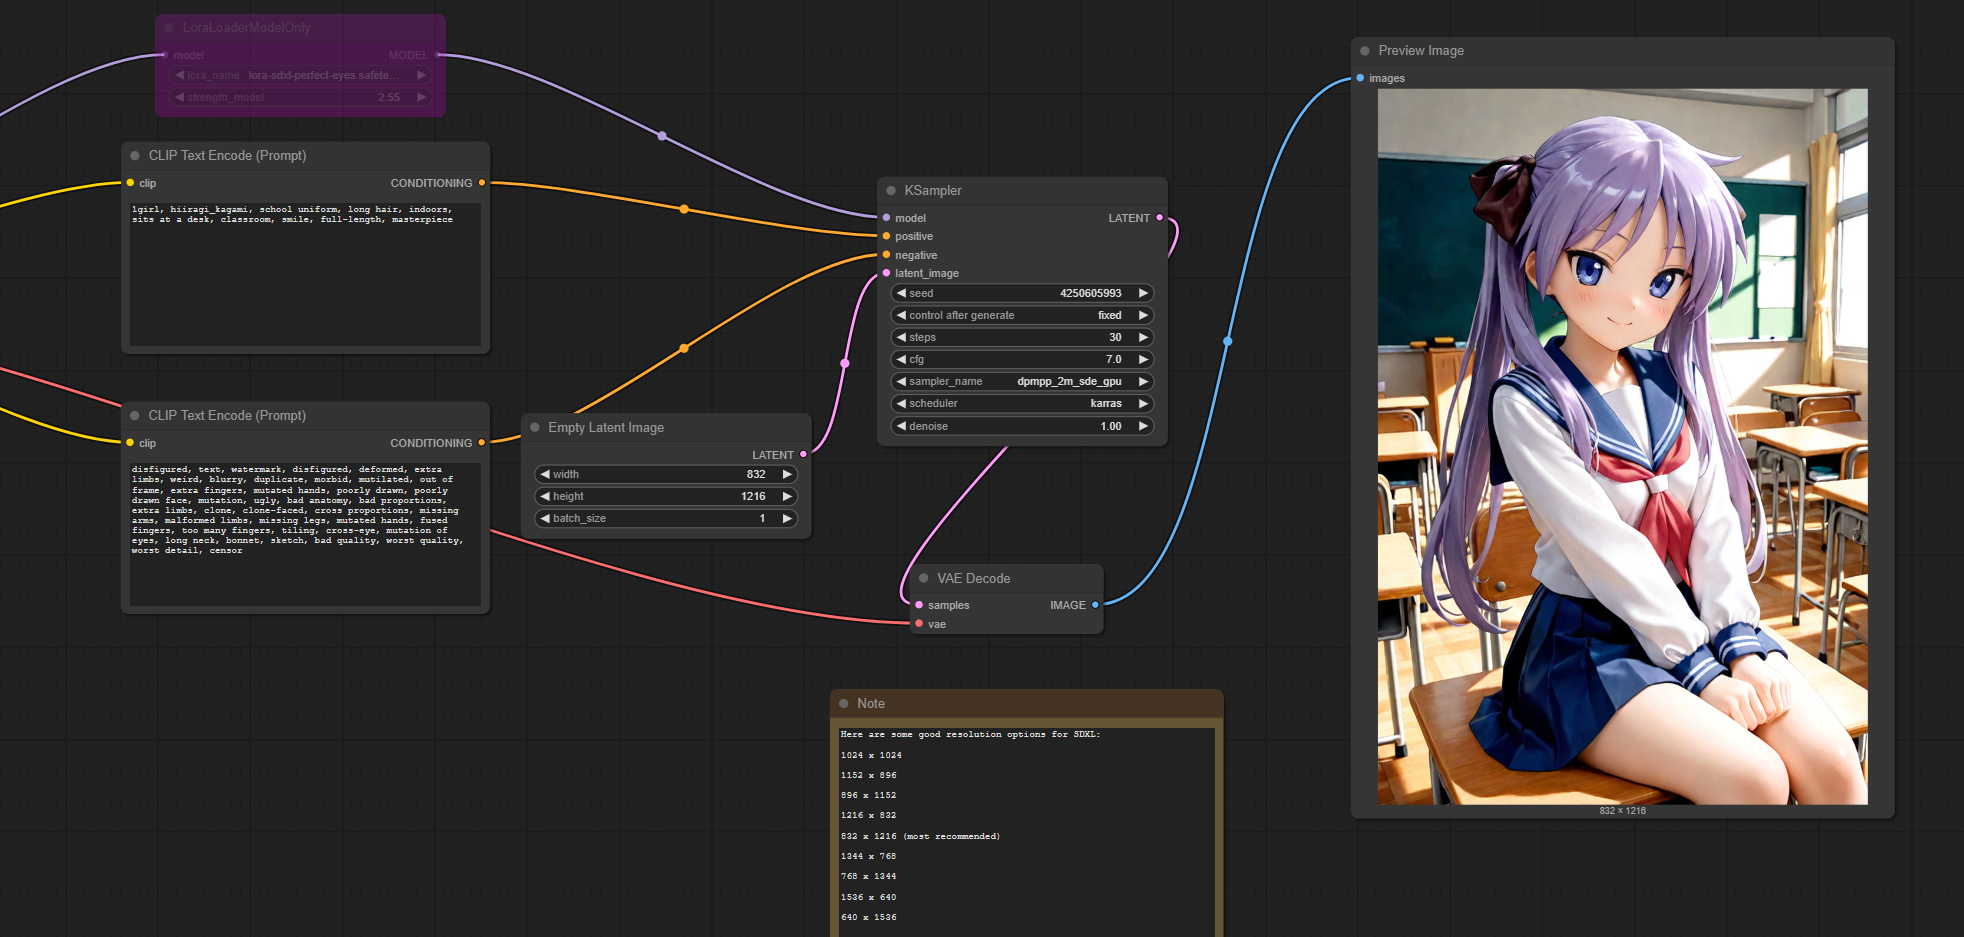
Task: Click midpoint dot on purple model link
Action: [661, 136]
